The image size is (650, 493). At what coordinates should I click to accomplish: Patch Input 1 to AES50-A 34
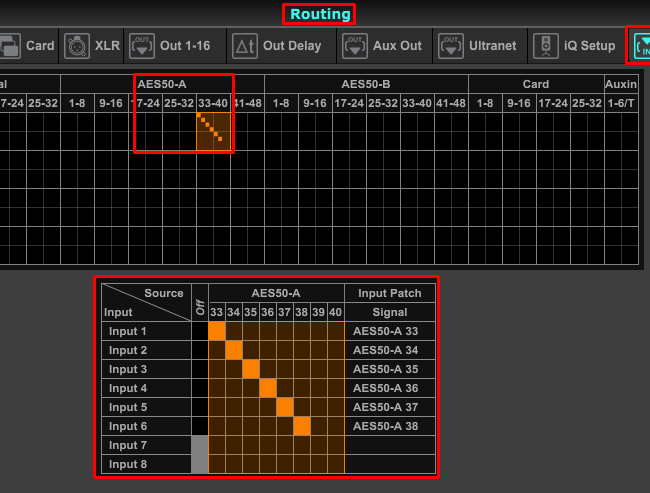[x=234, y=331]
